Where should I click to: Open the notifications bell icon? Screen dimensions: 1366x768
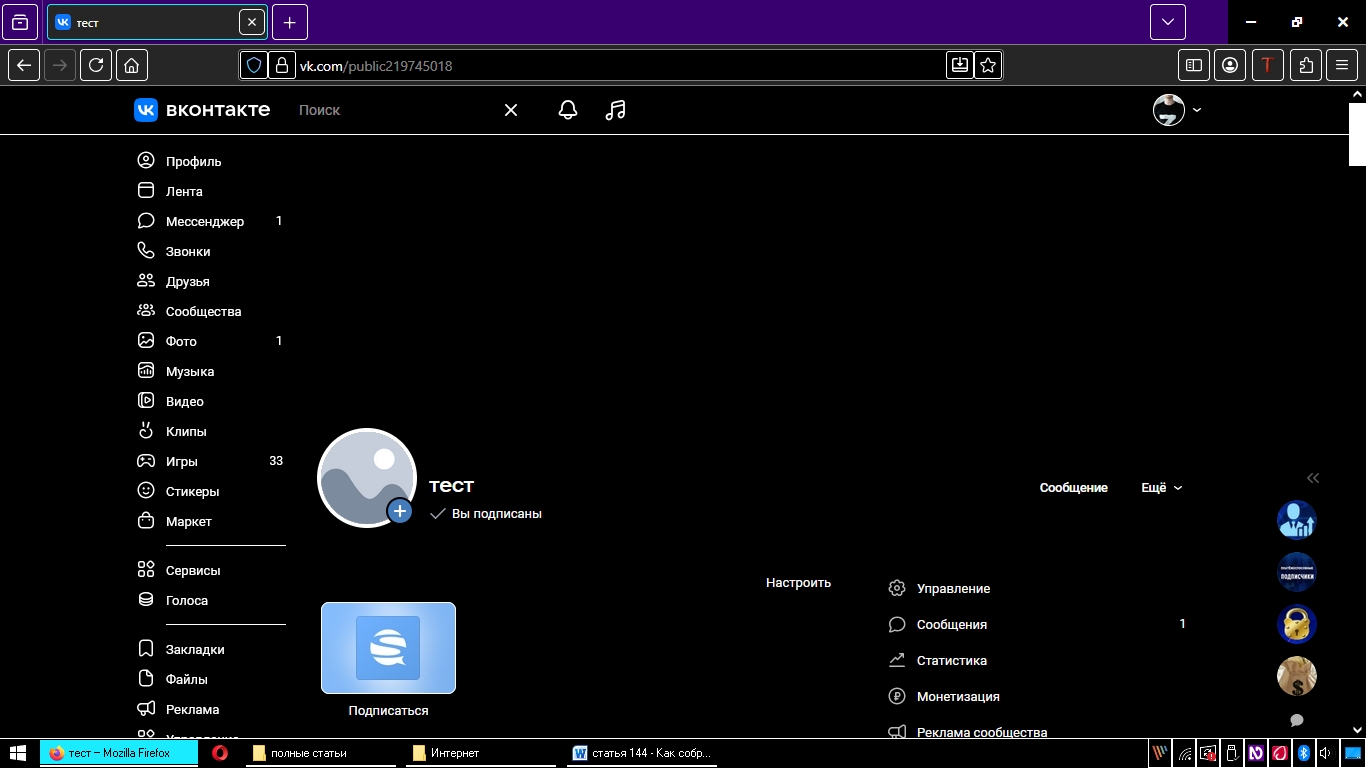click(x=568, y=110)
